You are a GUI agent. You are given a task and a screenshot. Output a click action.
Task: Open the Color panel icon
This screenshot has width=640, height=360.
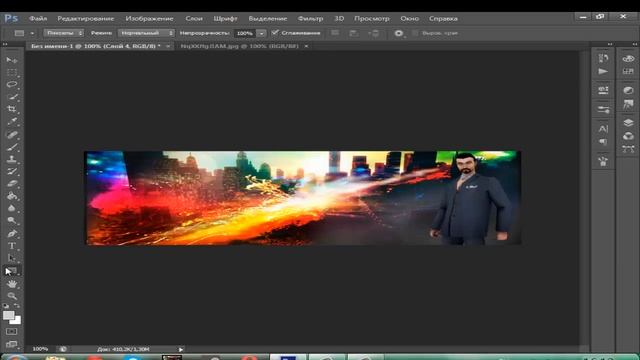tap(628, 58)
